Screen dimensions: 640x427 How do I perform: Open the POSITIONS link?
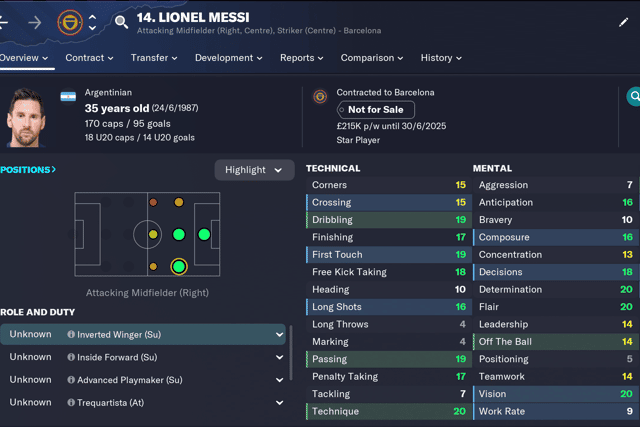[28, 170]
